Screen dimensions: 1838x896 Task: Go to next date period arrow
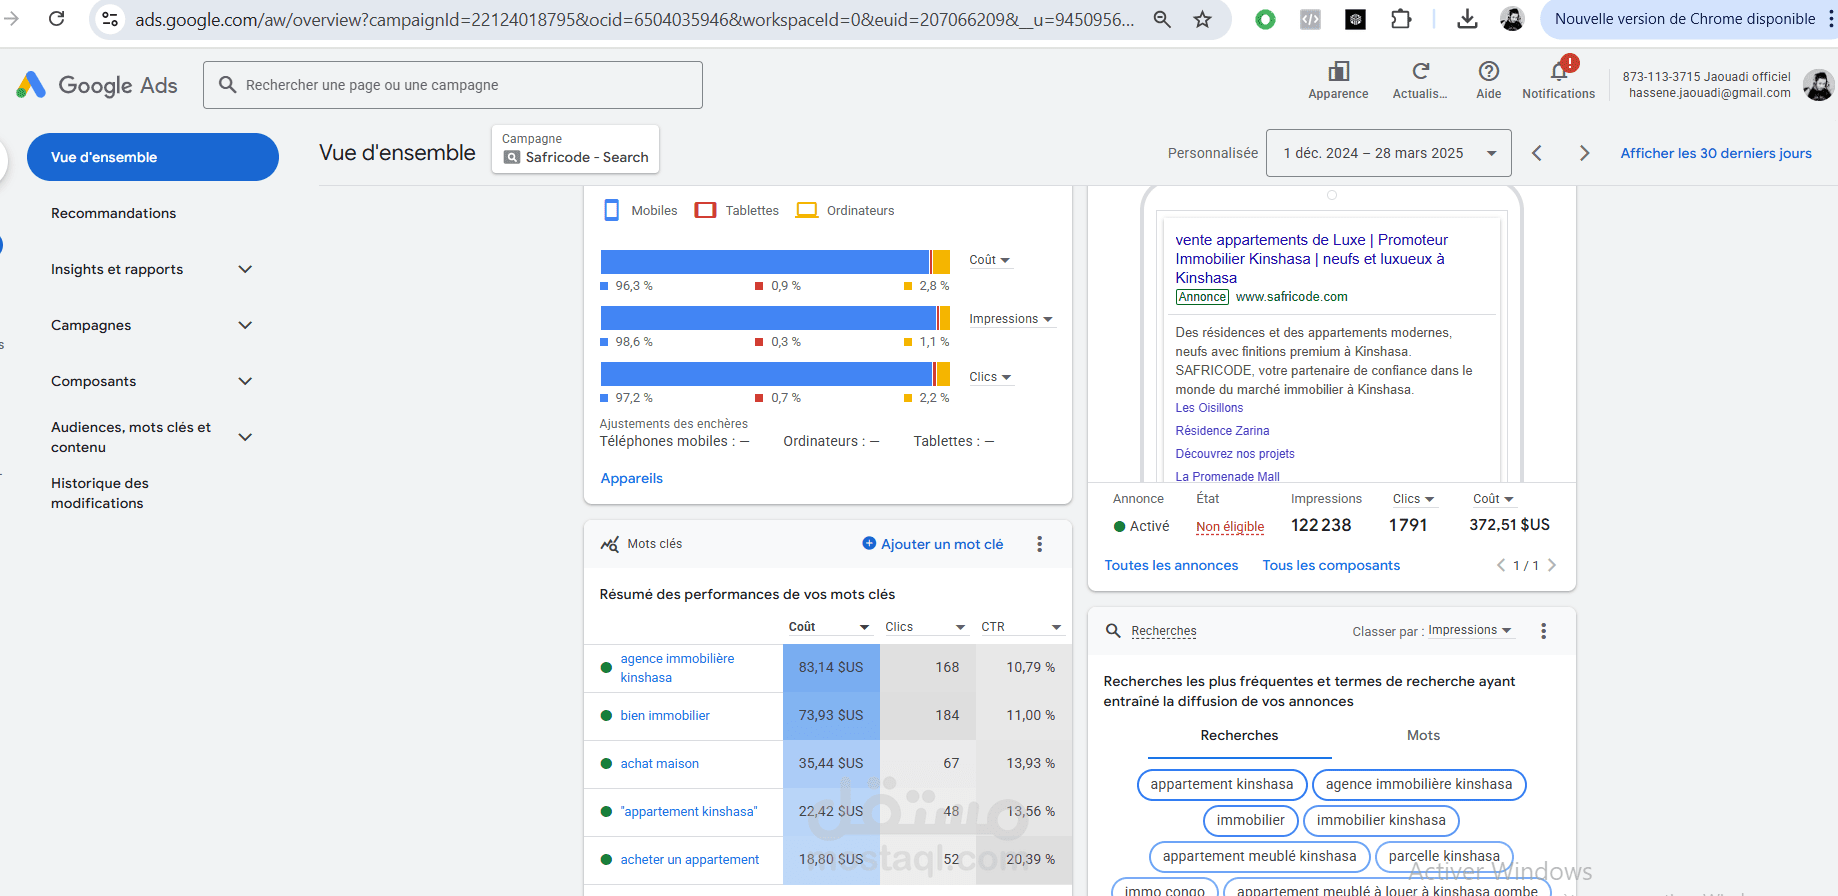pos(1584,153)
